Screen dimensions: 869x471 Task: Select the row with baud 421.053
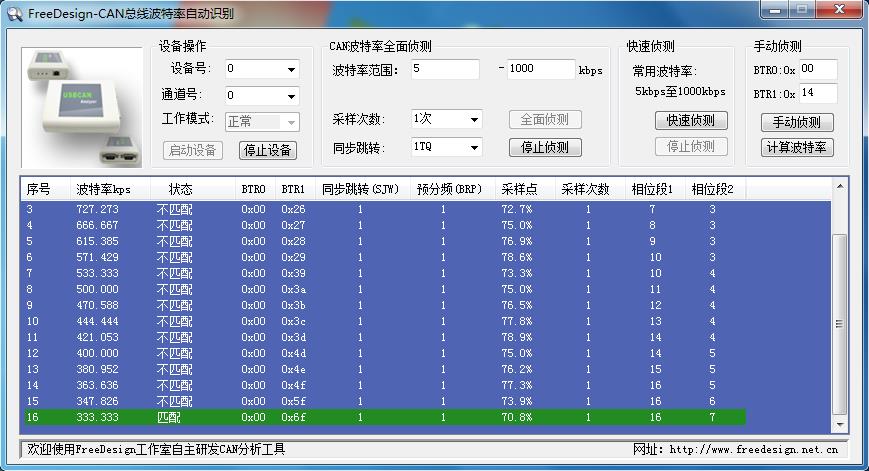coord(384,337)
